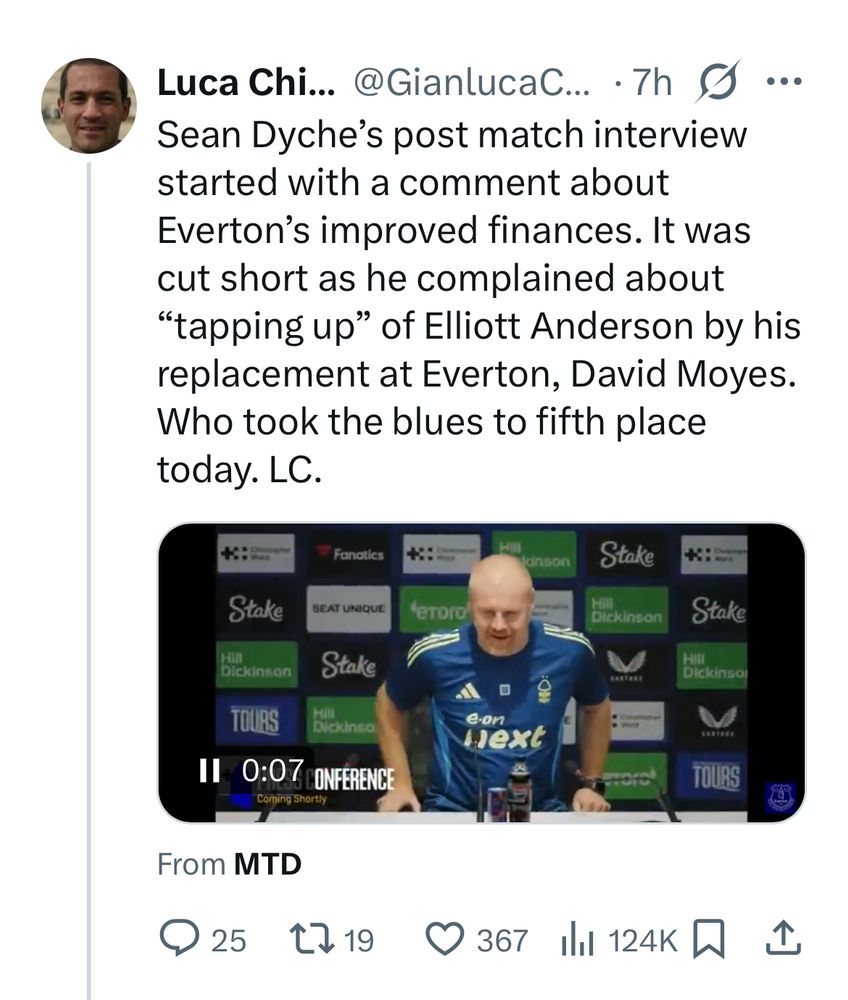Open the MTD video source link
This screenshot has width=848, height=1000.
pos(267,865)
